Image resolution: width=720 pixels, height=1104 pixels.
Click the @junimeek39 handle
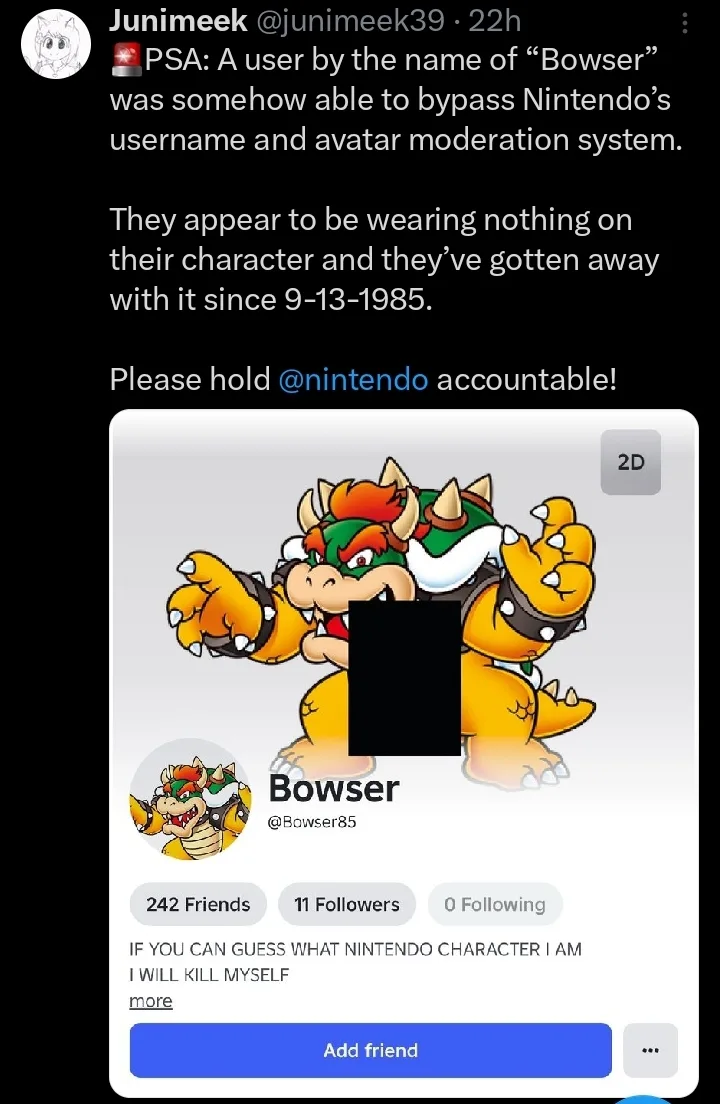(x=348, y=21)
